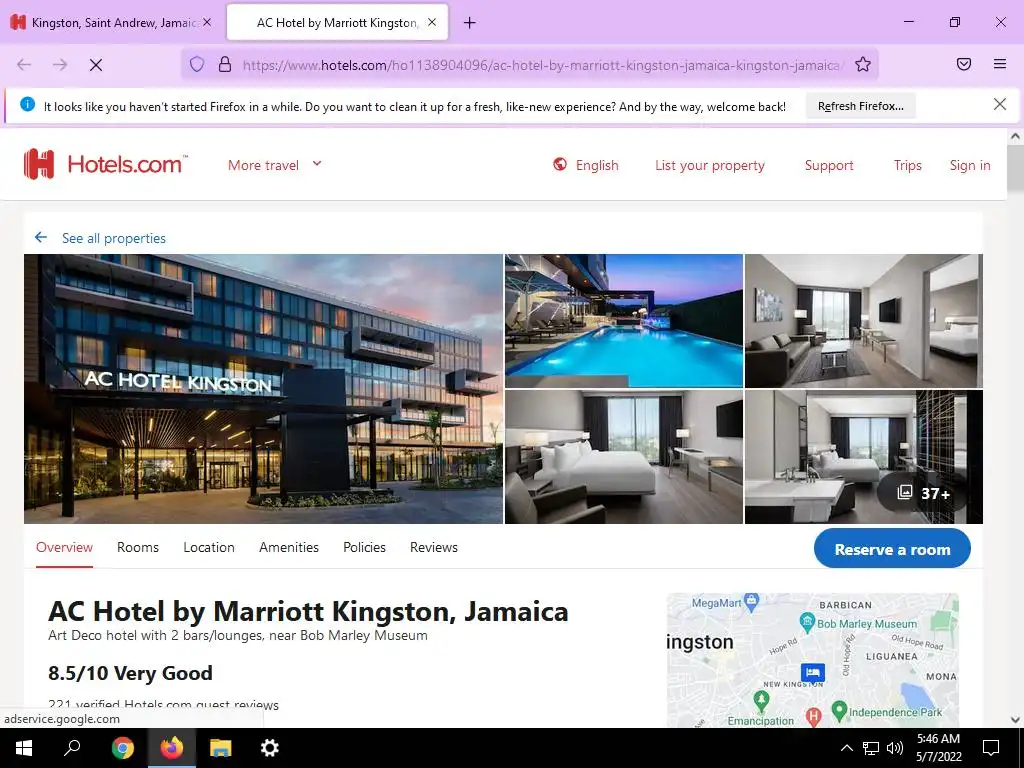
Task: Close the Kingston, Saint Andrew tab
Action: (x=207, y=22)
